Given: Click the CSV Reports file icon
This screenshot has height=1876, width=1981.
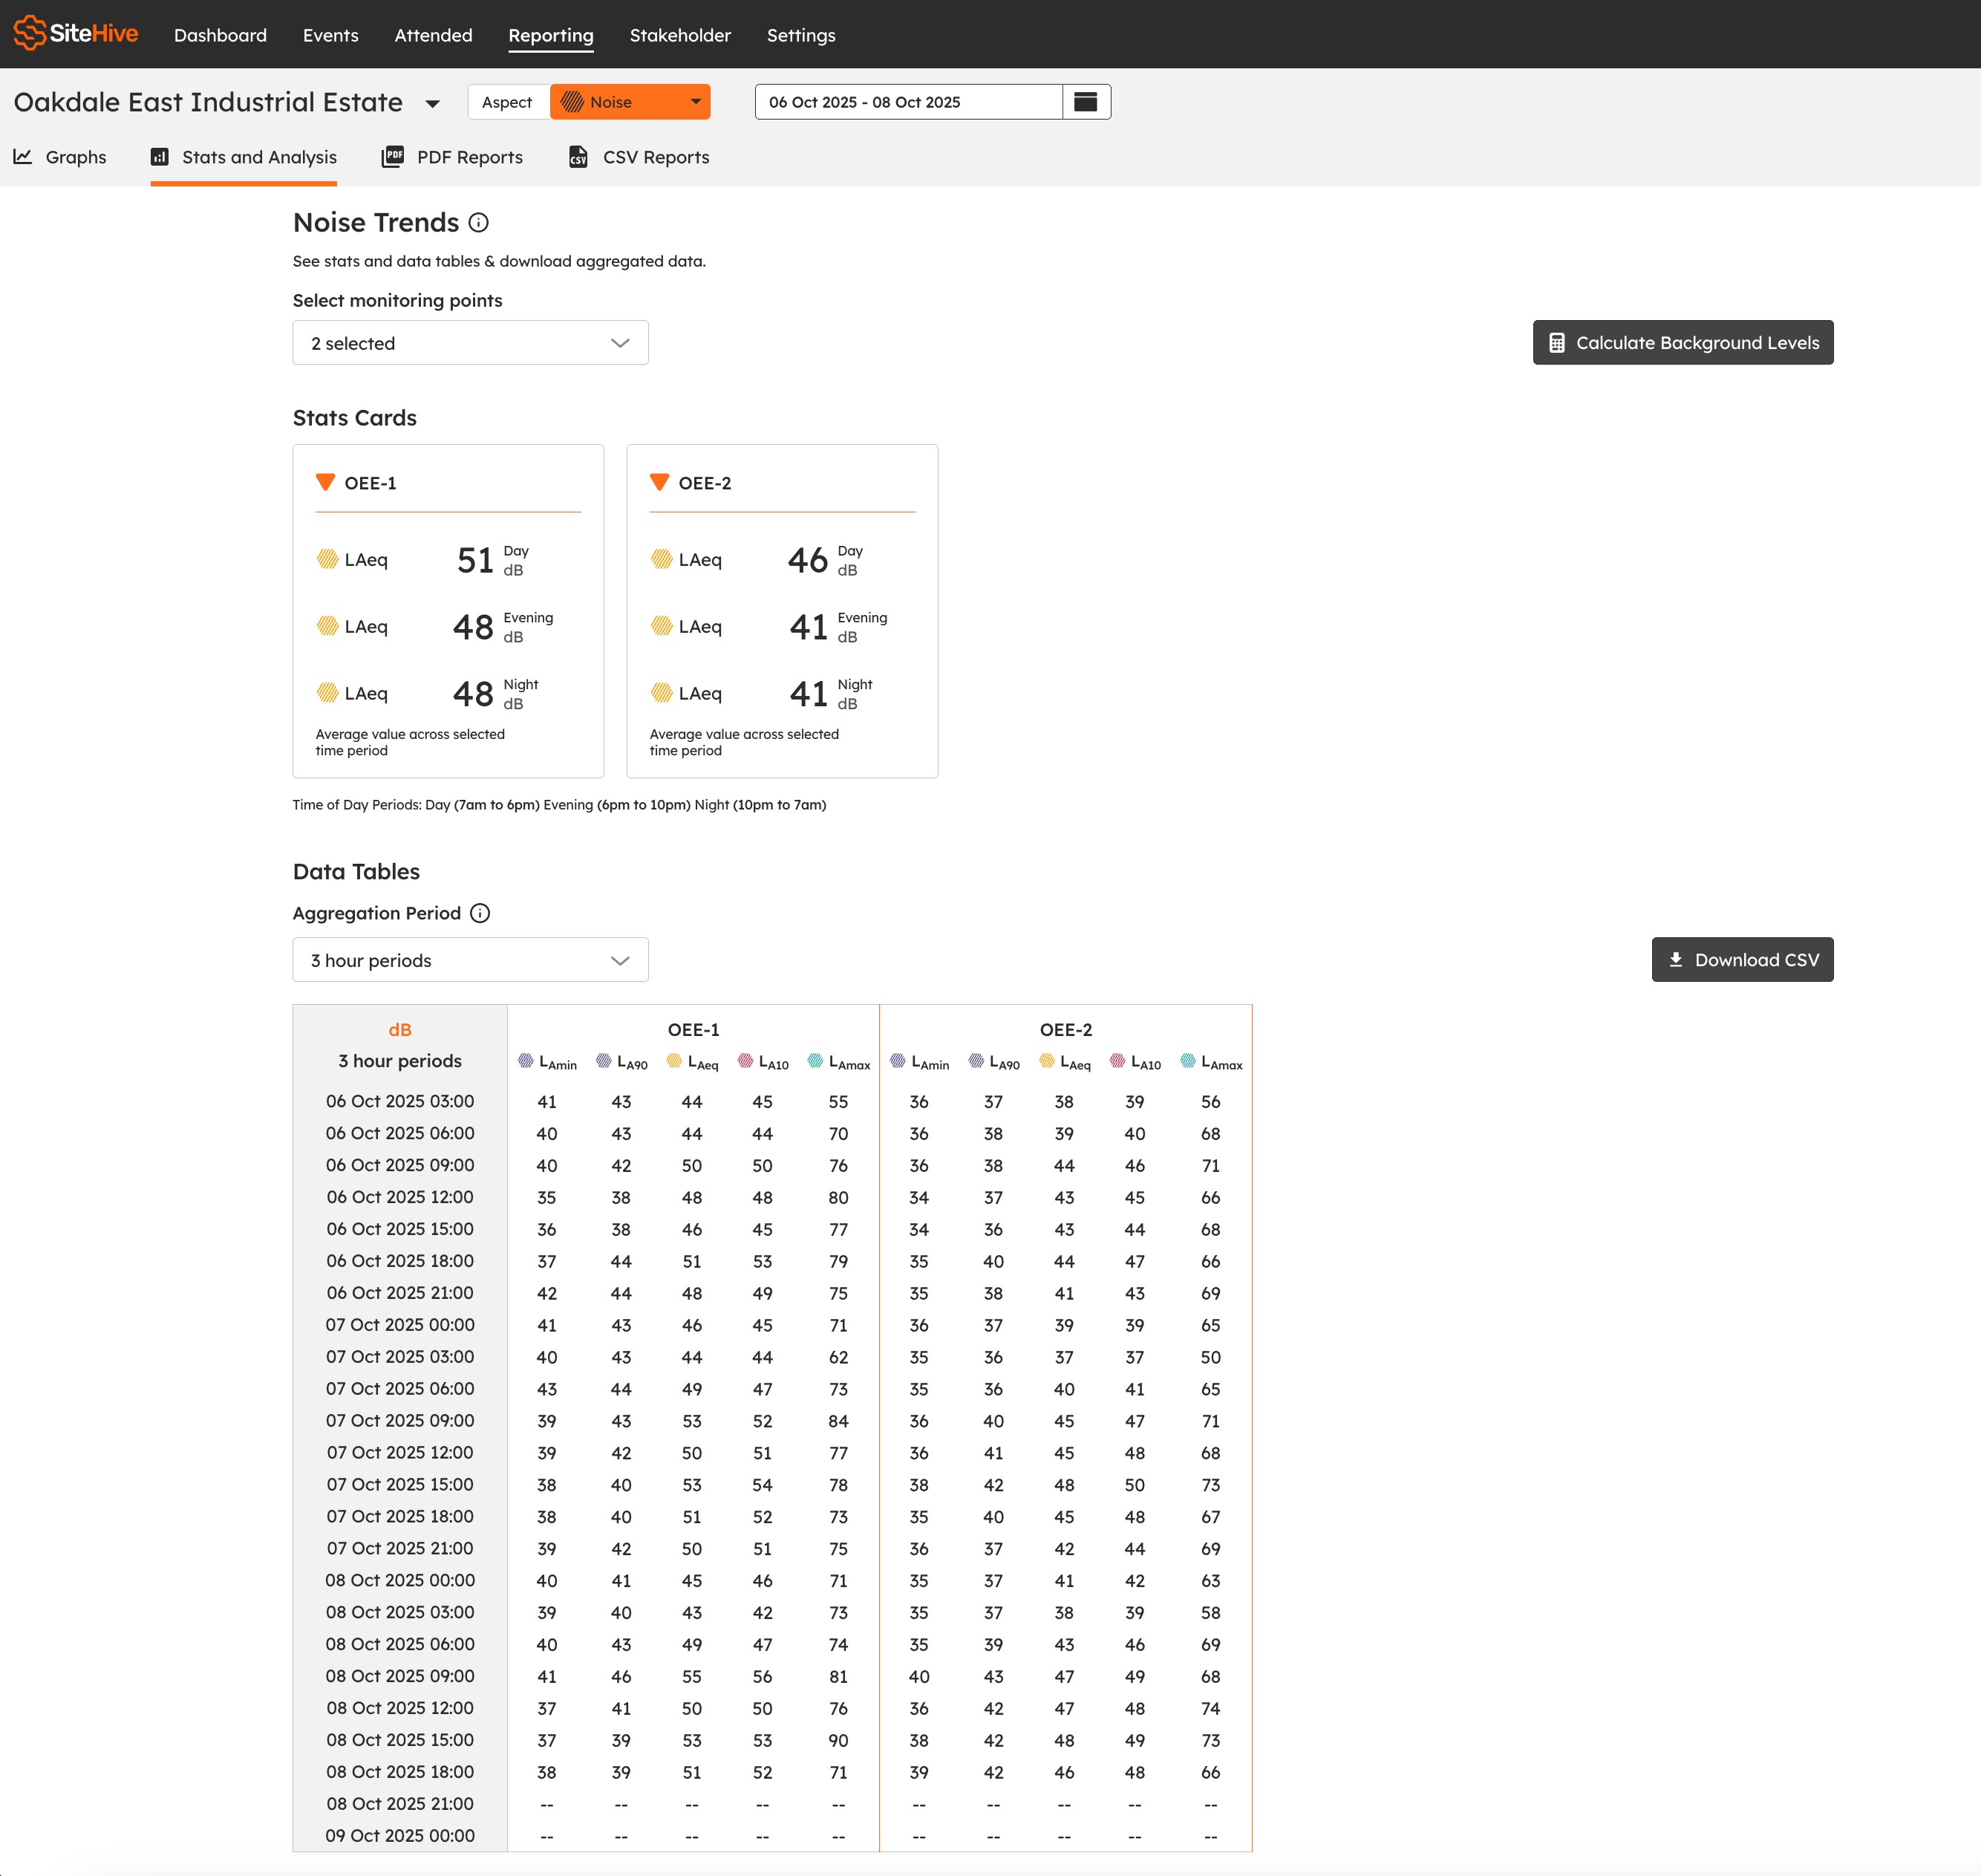Looking at the screenshot, I should (x=578, y=157).
